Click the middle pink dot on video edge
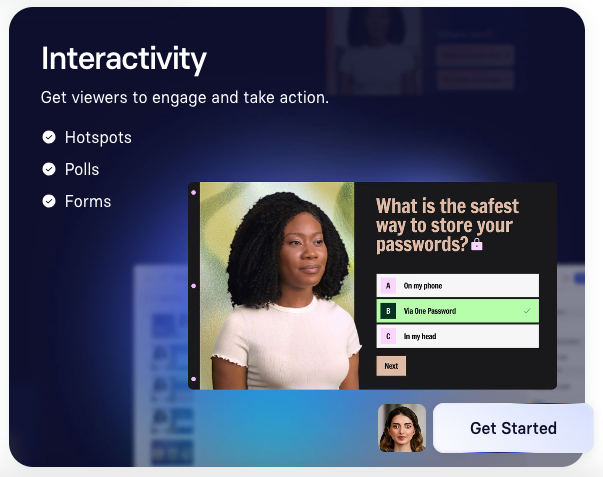603x477 pixels. click(194, 286)
